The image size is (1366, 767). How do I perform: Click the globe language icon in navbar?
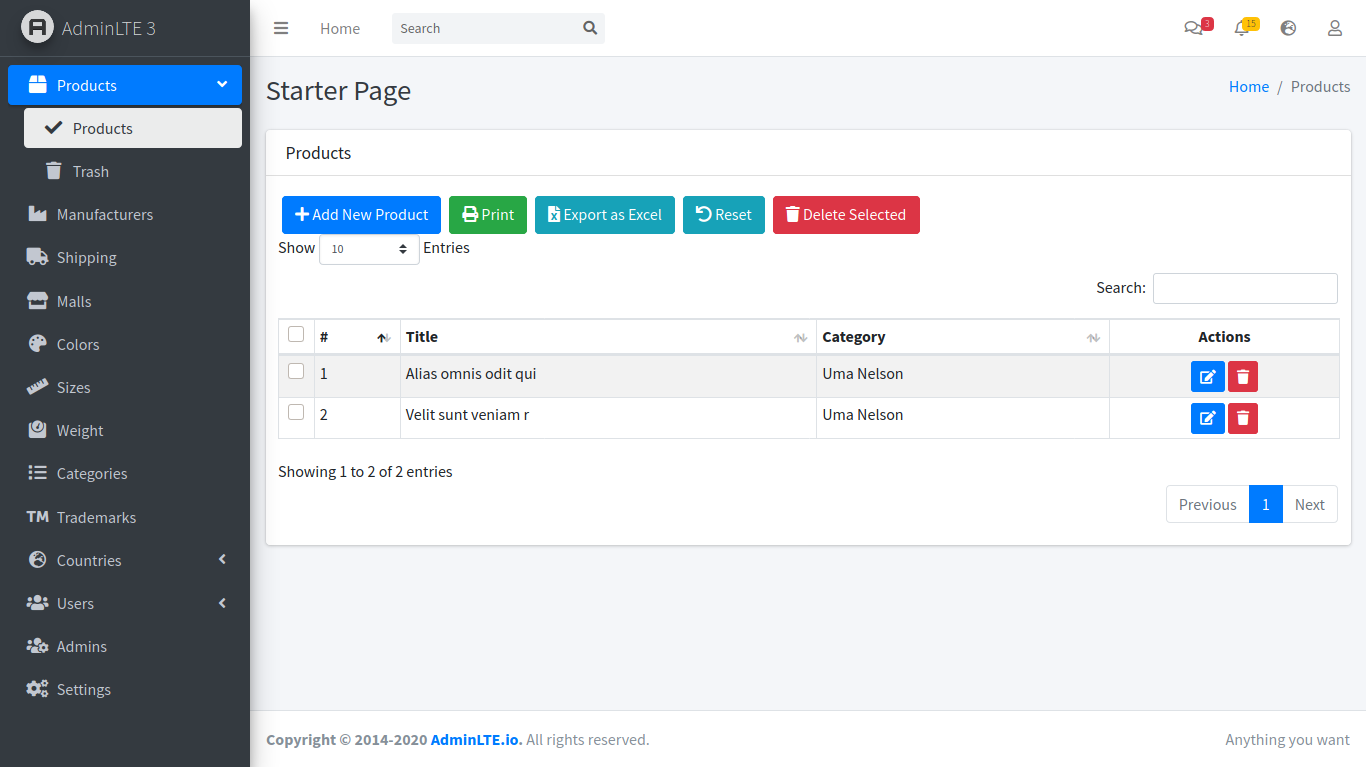pyautogui.click(x=1288, y=28)
